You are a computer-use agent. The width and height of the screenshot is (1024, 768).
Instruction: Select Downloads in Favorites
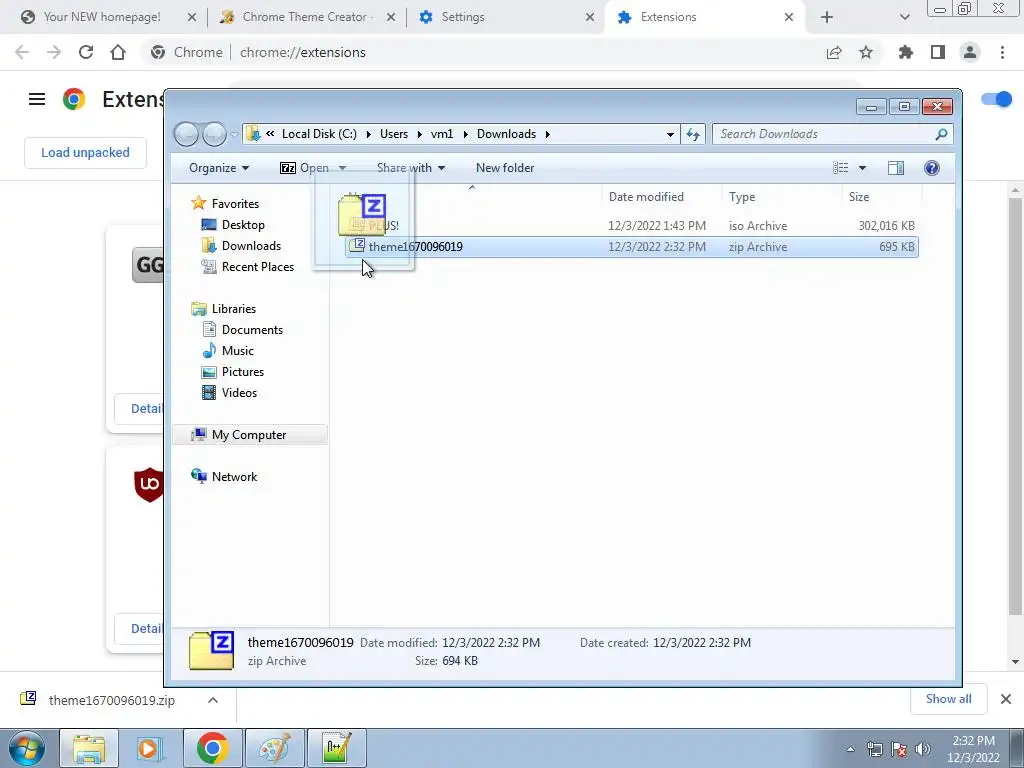click(251, 246)
